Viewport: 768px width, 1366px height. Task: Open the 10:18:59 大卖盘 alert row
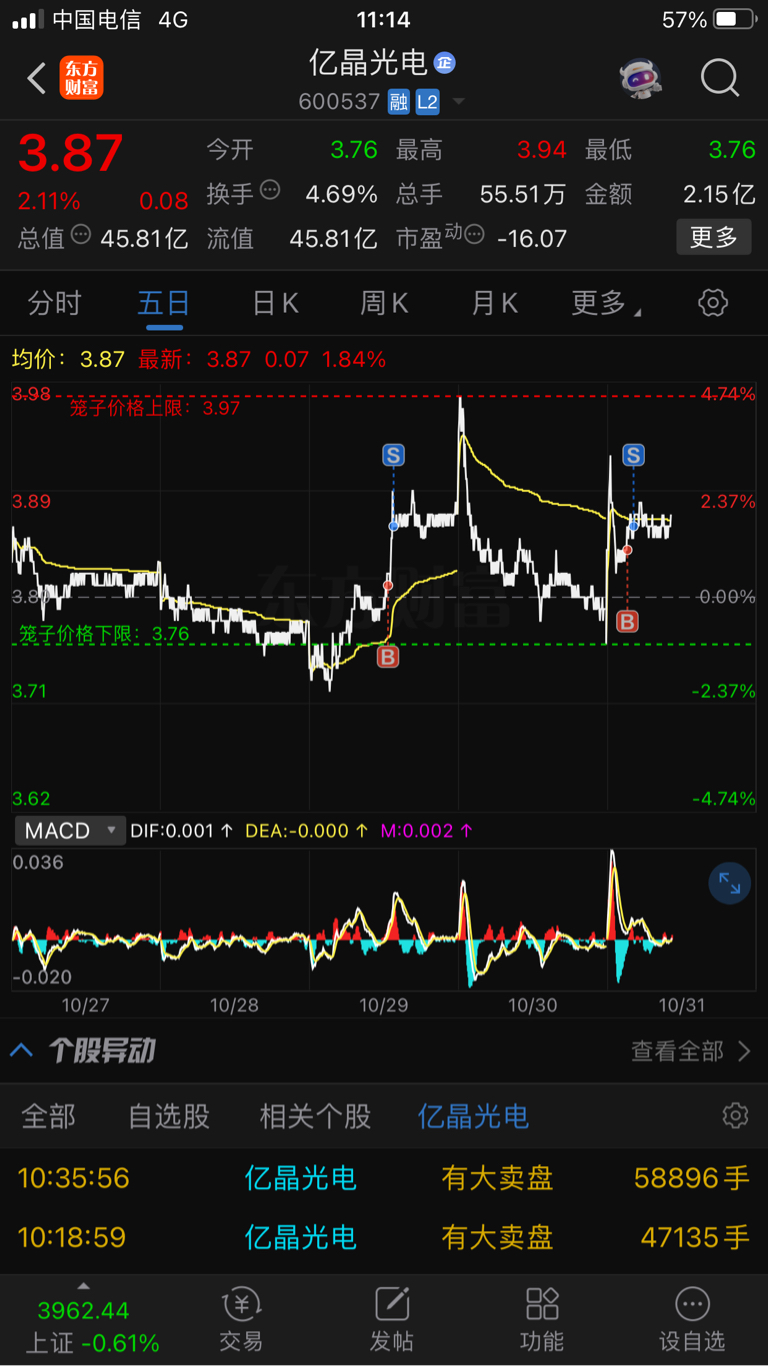(x=384, y=1238)
